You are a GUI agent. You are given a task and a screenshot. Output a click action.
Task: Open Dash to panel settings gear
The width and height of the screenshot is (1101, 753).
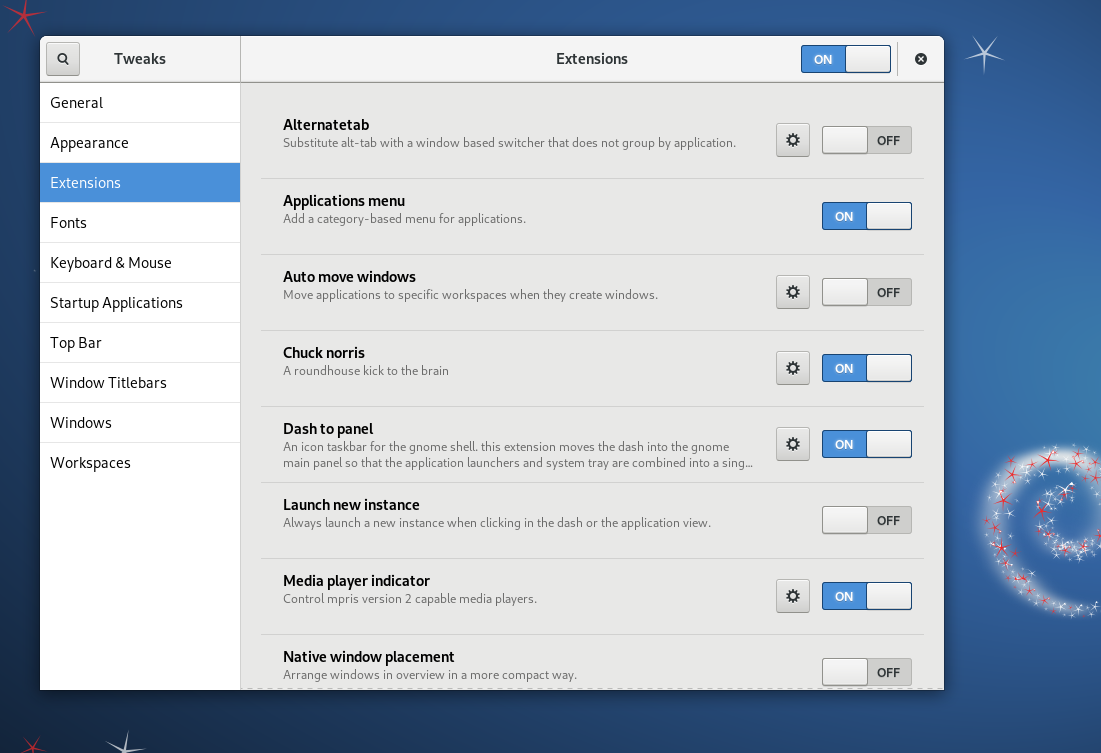click(793, 444)
